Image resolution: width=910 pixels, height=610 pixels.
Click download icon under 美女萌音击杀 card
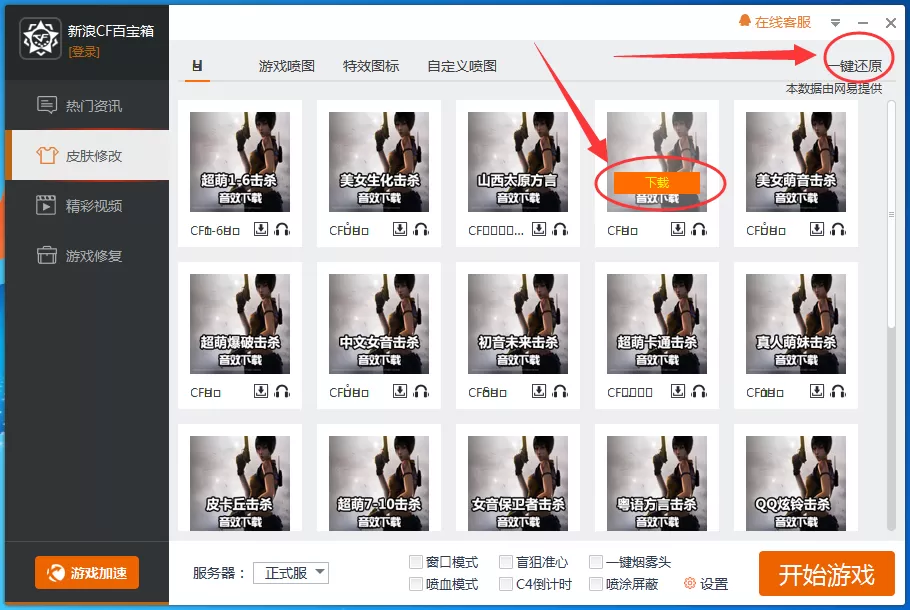pyautogui.click(x=817, y=229)
